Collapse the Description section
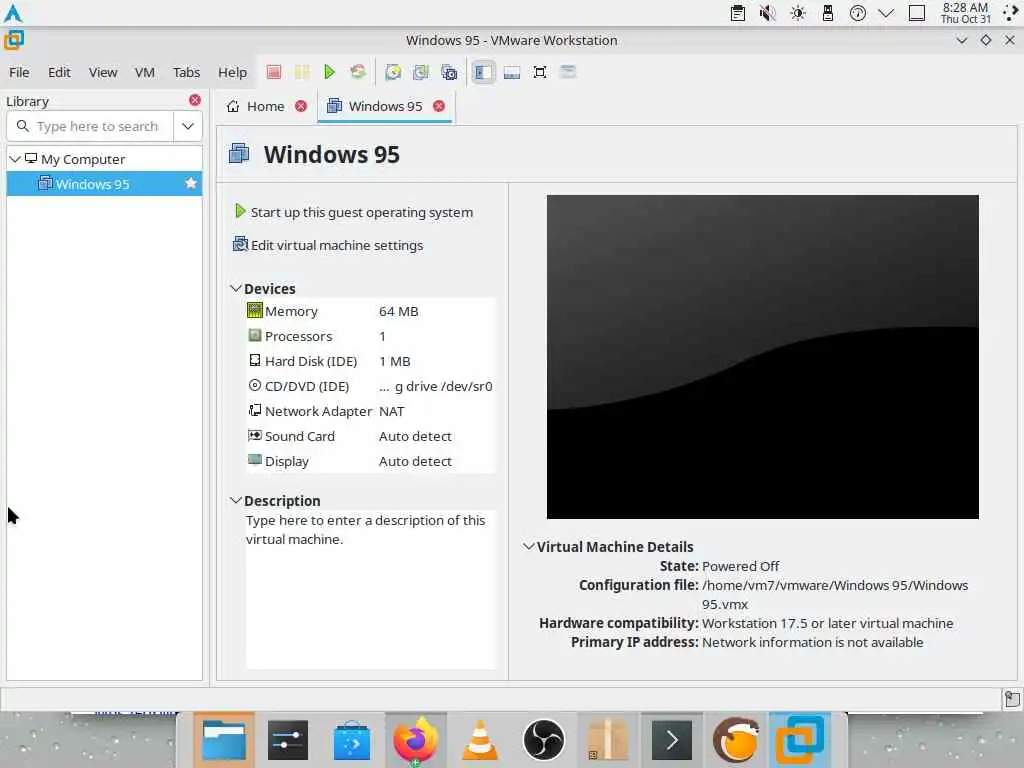 (x=236, y=500)
